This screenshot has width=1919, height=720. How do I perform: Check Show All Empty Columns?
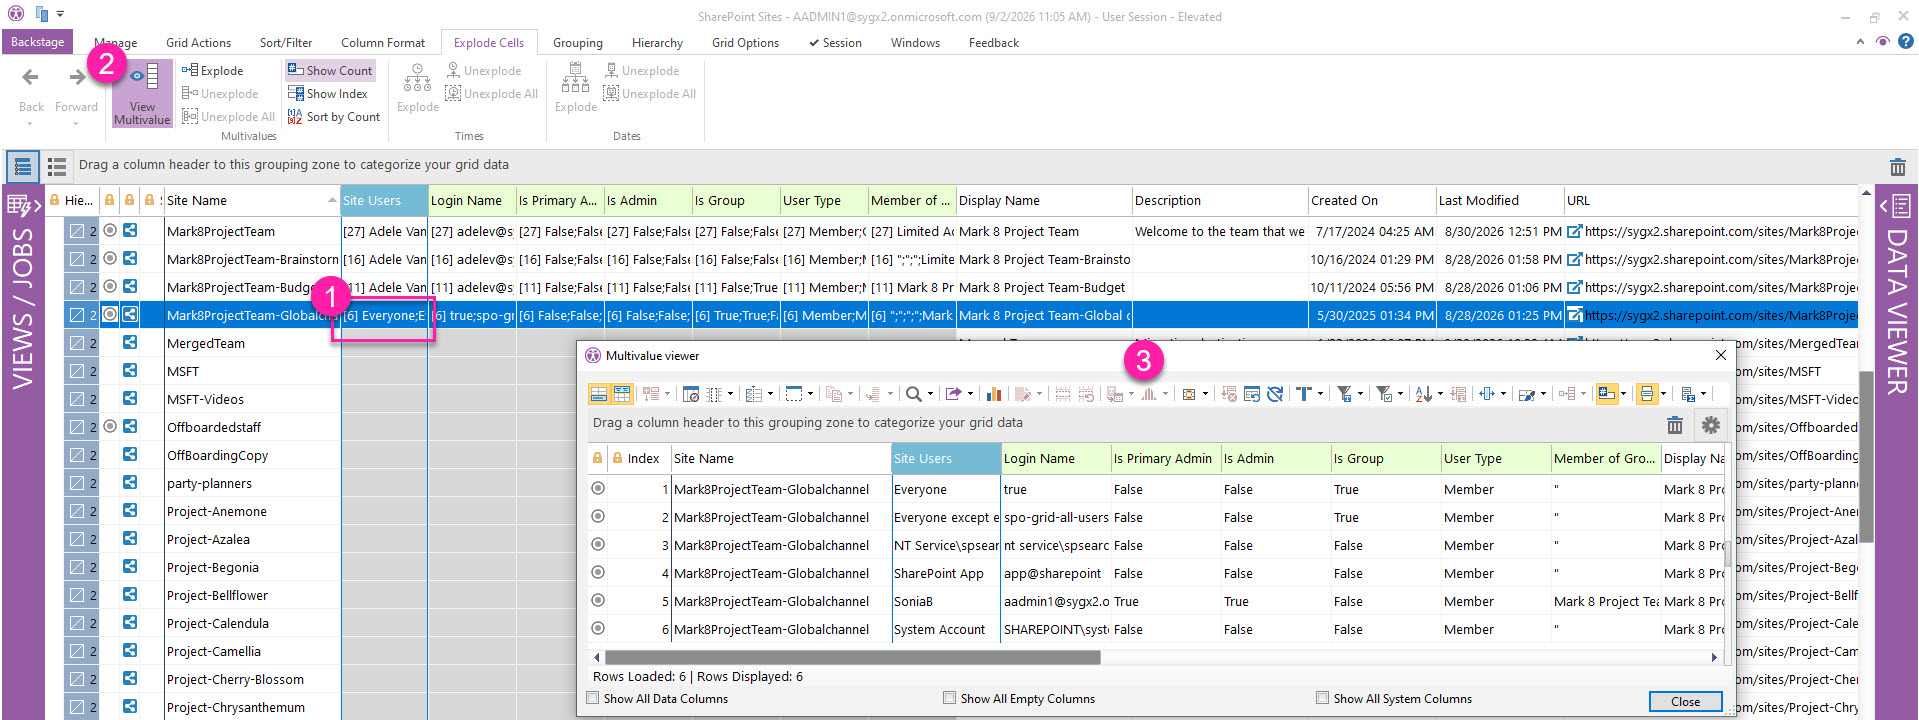[x=949, y=698]
